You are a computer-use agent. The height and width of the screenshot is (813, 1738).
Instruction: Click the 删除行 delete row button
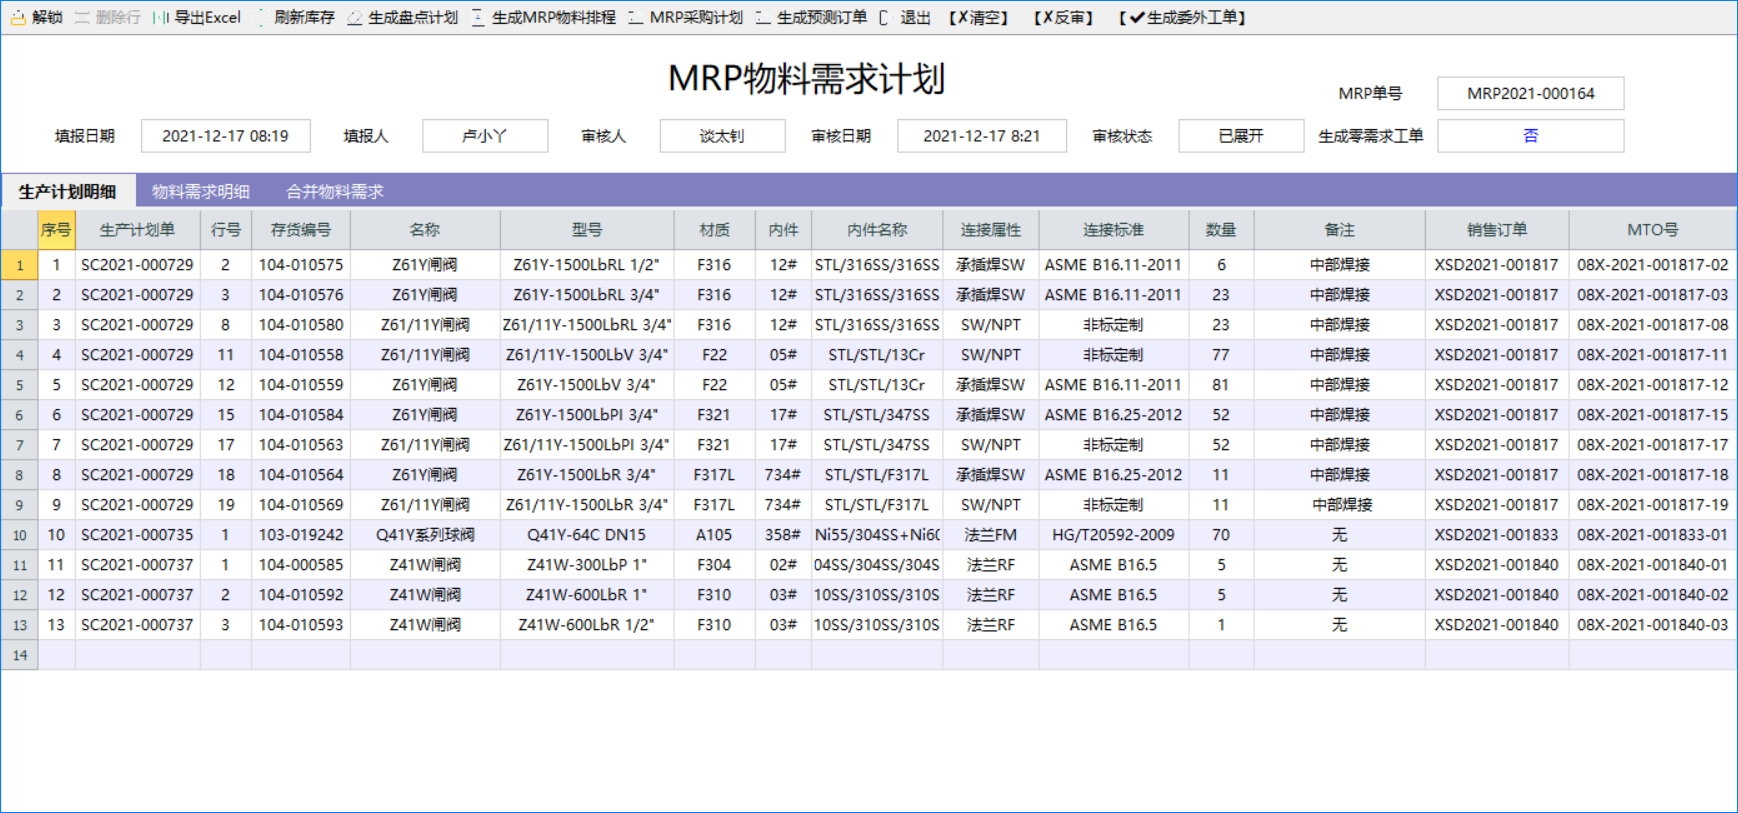coord(108,17)
